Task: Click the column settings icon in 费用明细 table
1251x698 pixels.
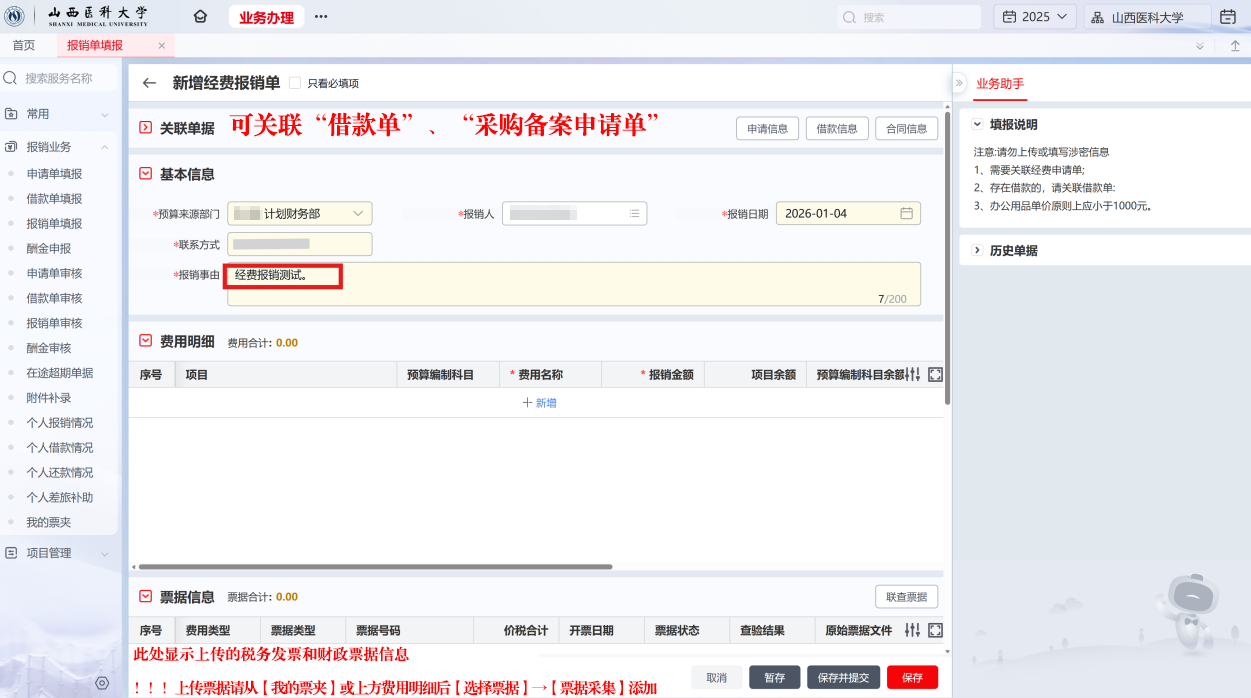Action: [x=912, y=375]
